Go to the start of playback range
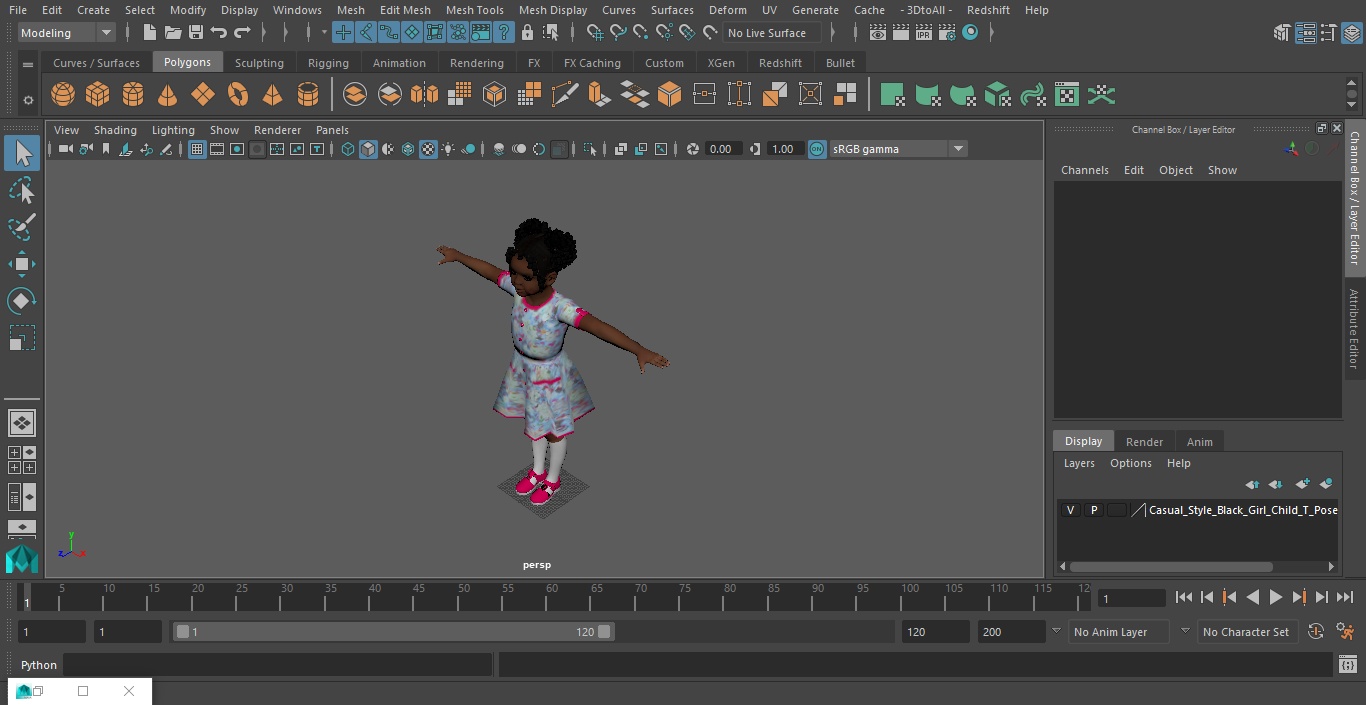The width and height of the screenshot is (1366, 705). pos(1183,597)
